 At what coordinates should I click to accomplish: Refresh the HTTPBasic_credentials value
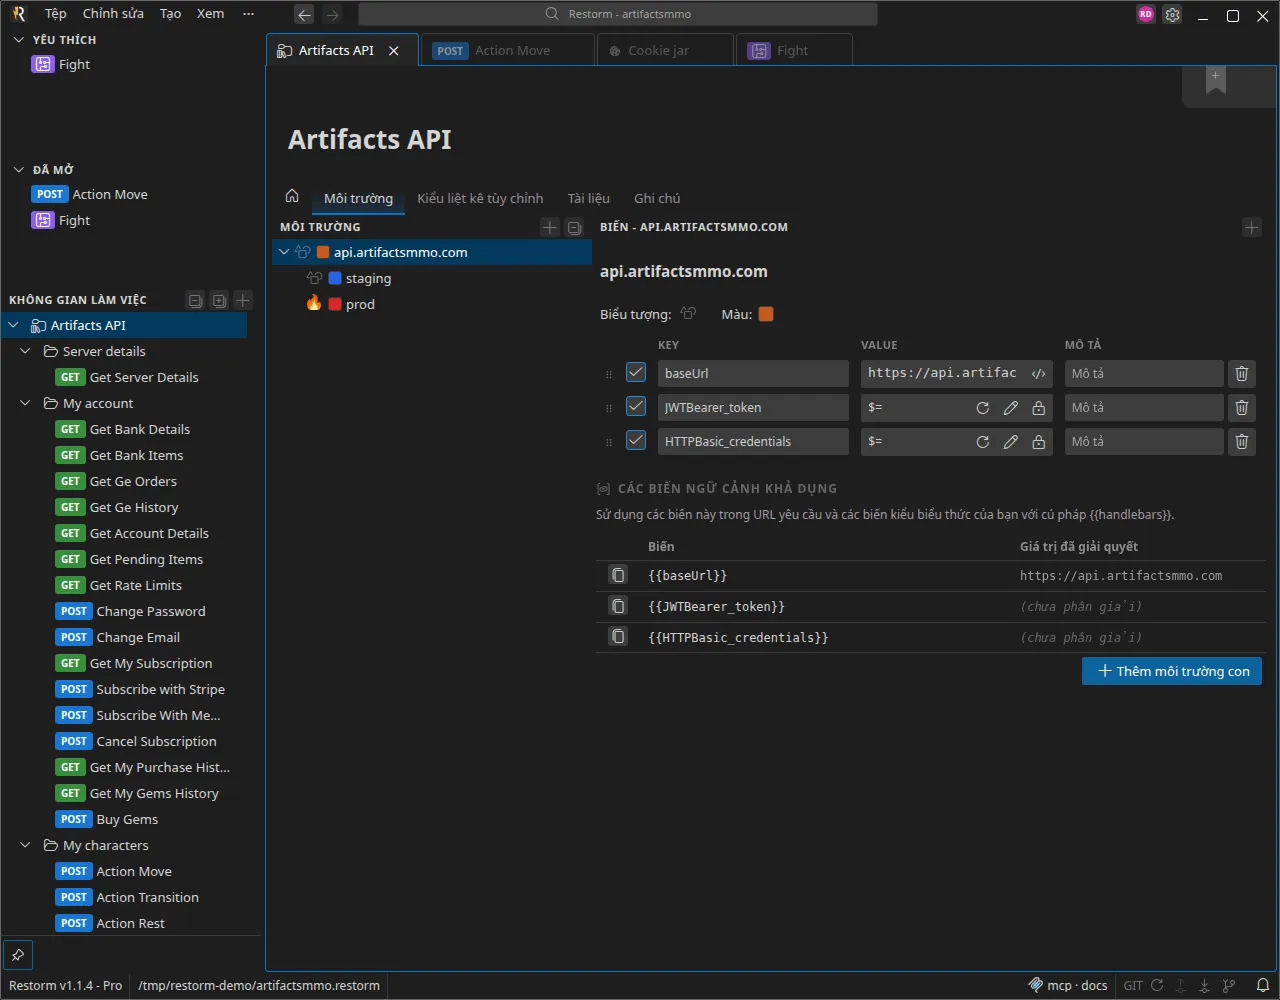pos(983,442)
